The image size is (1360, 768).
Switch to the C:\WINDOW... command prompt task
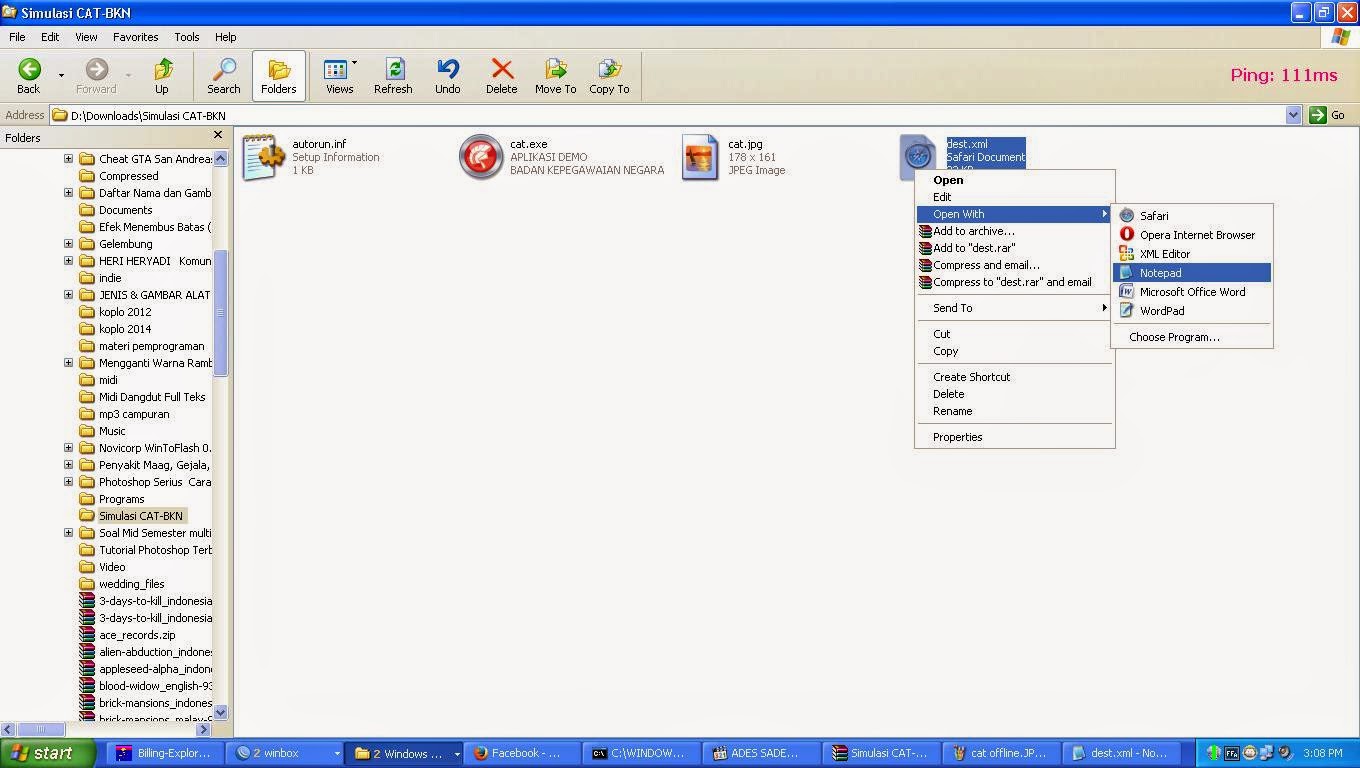[639, 753]
